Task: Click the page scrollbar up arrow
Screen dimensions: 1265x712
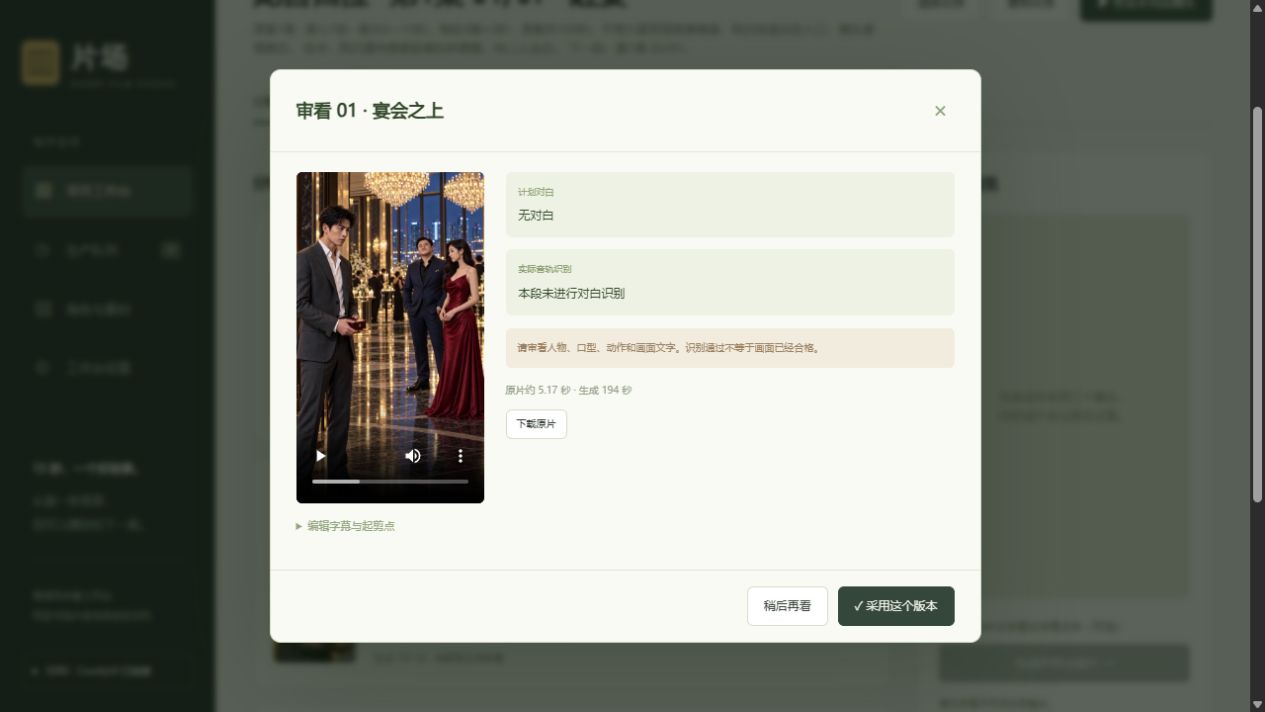Action: point(1257,7)
